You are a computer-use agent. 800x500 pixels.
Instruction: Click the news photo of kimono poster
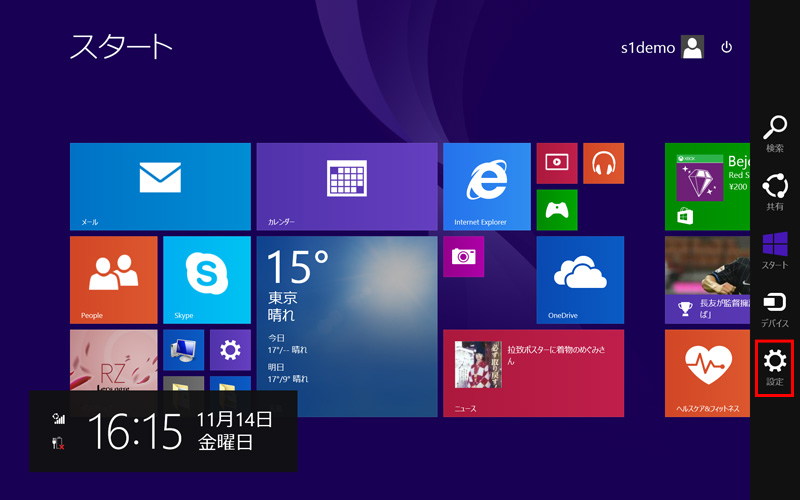(478, 365)
